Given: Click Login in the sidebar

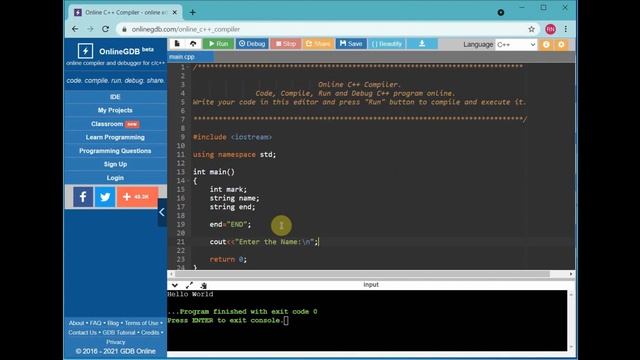Looking at the screenshot, I should pos(115,178).
